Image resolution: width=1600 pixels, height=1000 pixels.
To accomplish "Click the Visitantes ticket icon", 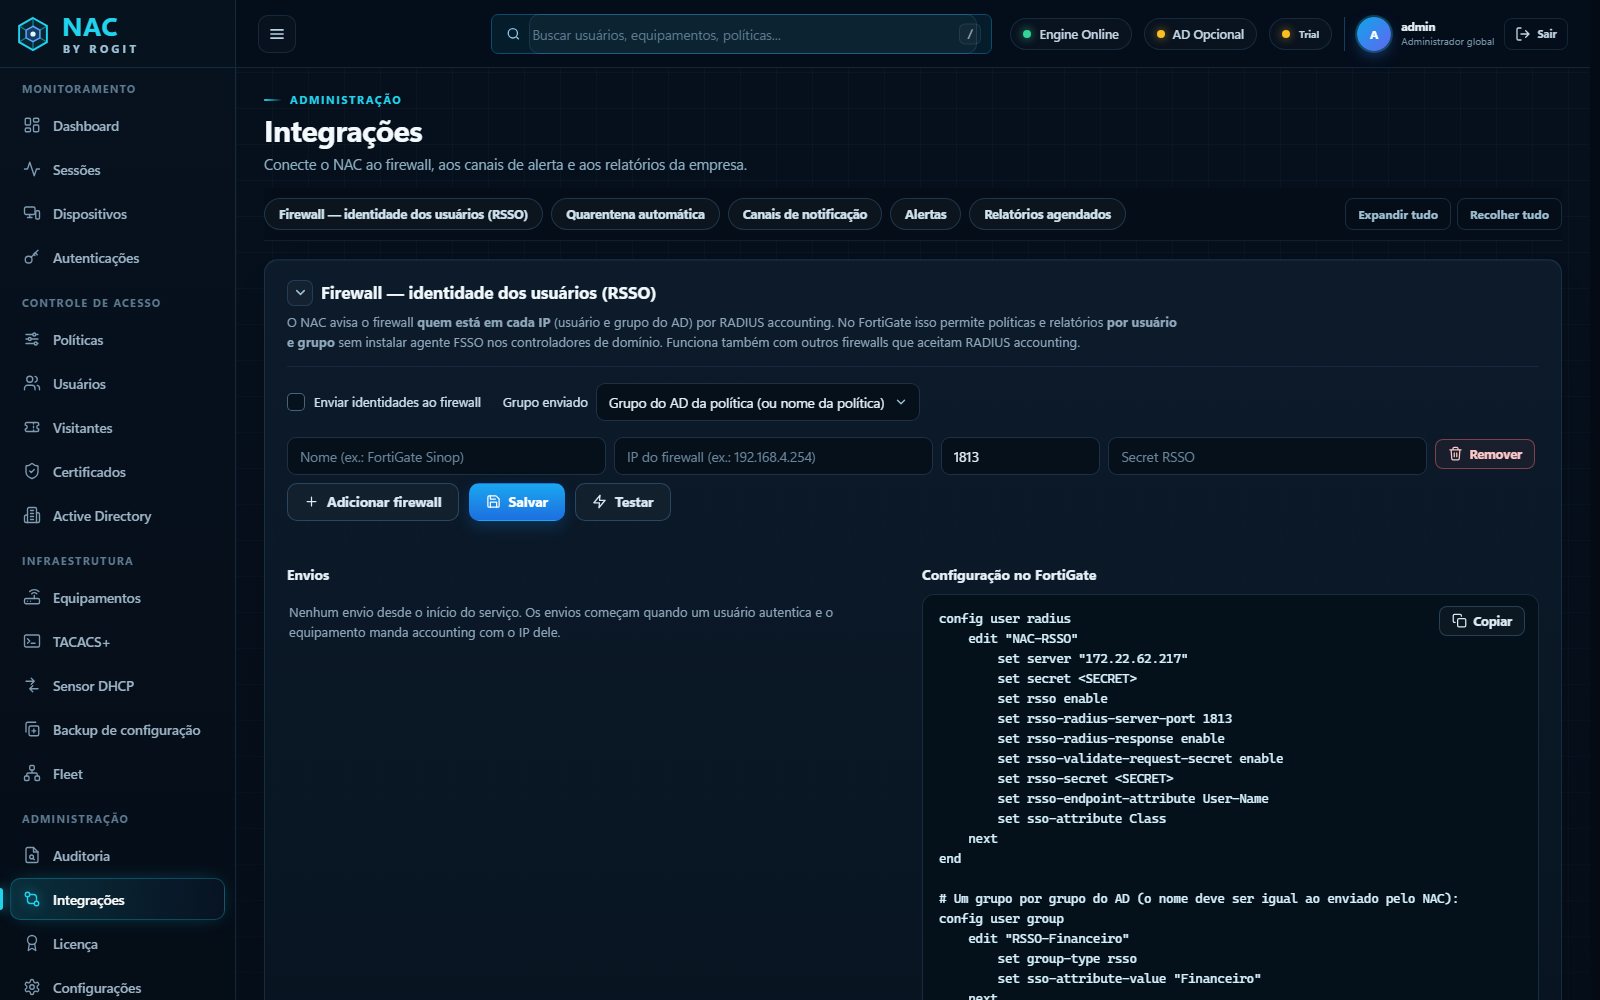I will click(x=32, y=428).
